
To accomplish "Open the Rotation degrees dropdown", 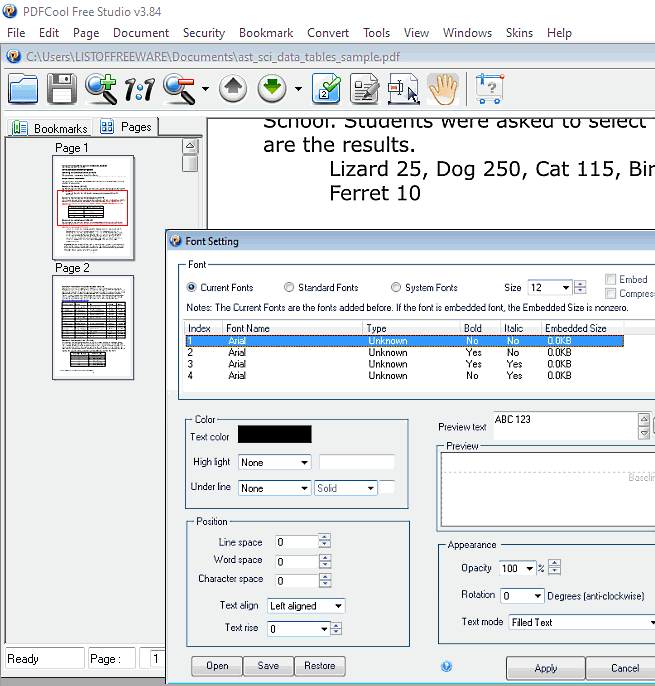I will click(x=538, y=596).
